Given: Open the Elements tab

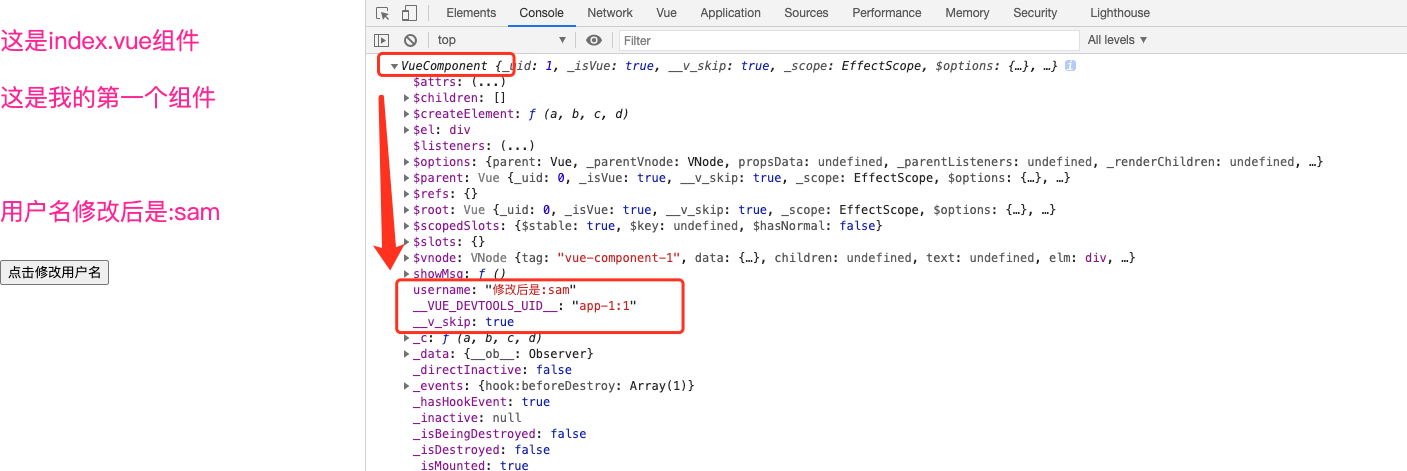Looking at the screenshot, I should pos(471,13).
